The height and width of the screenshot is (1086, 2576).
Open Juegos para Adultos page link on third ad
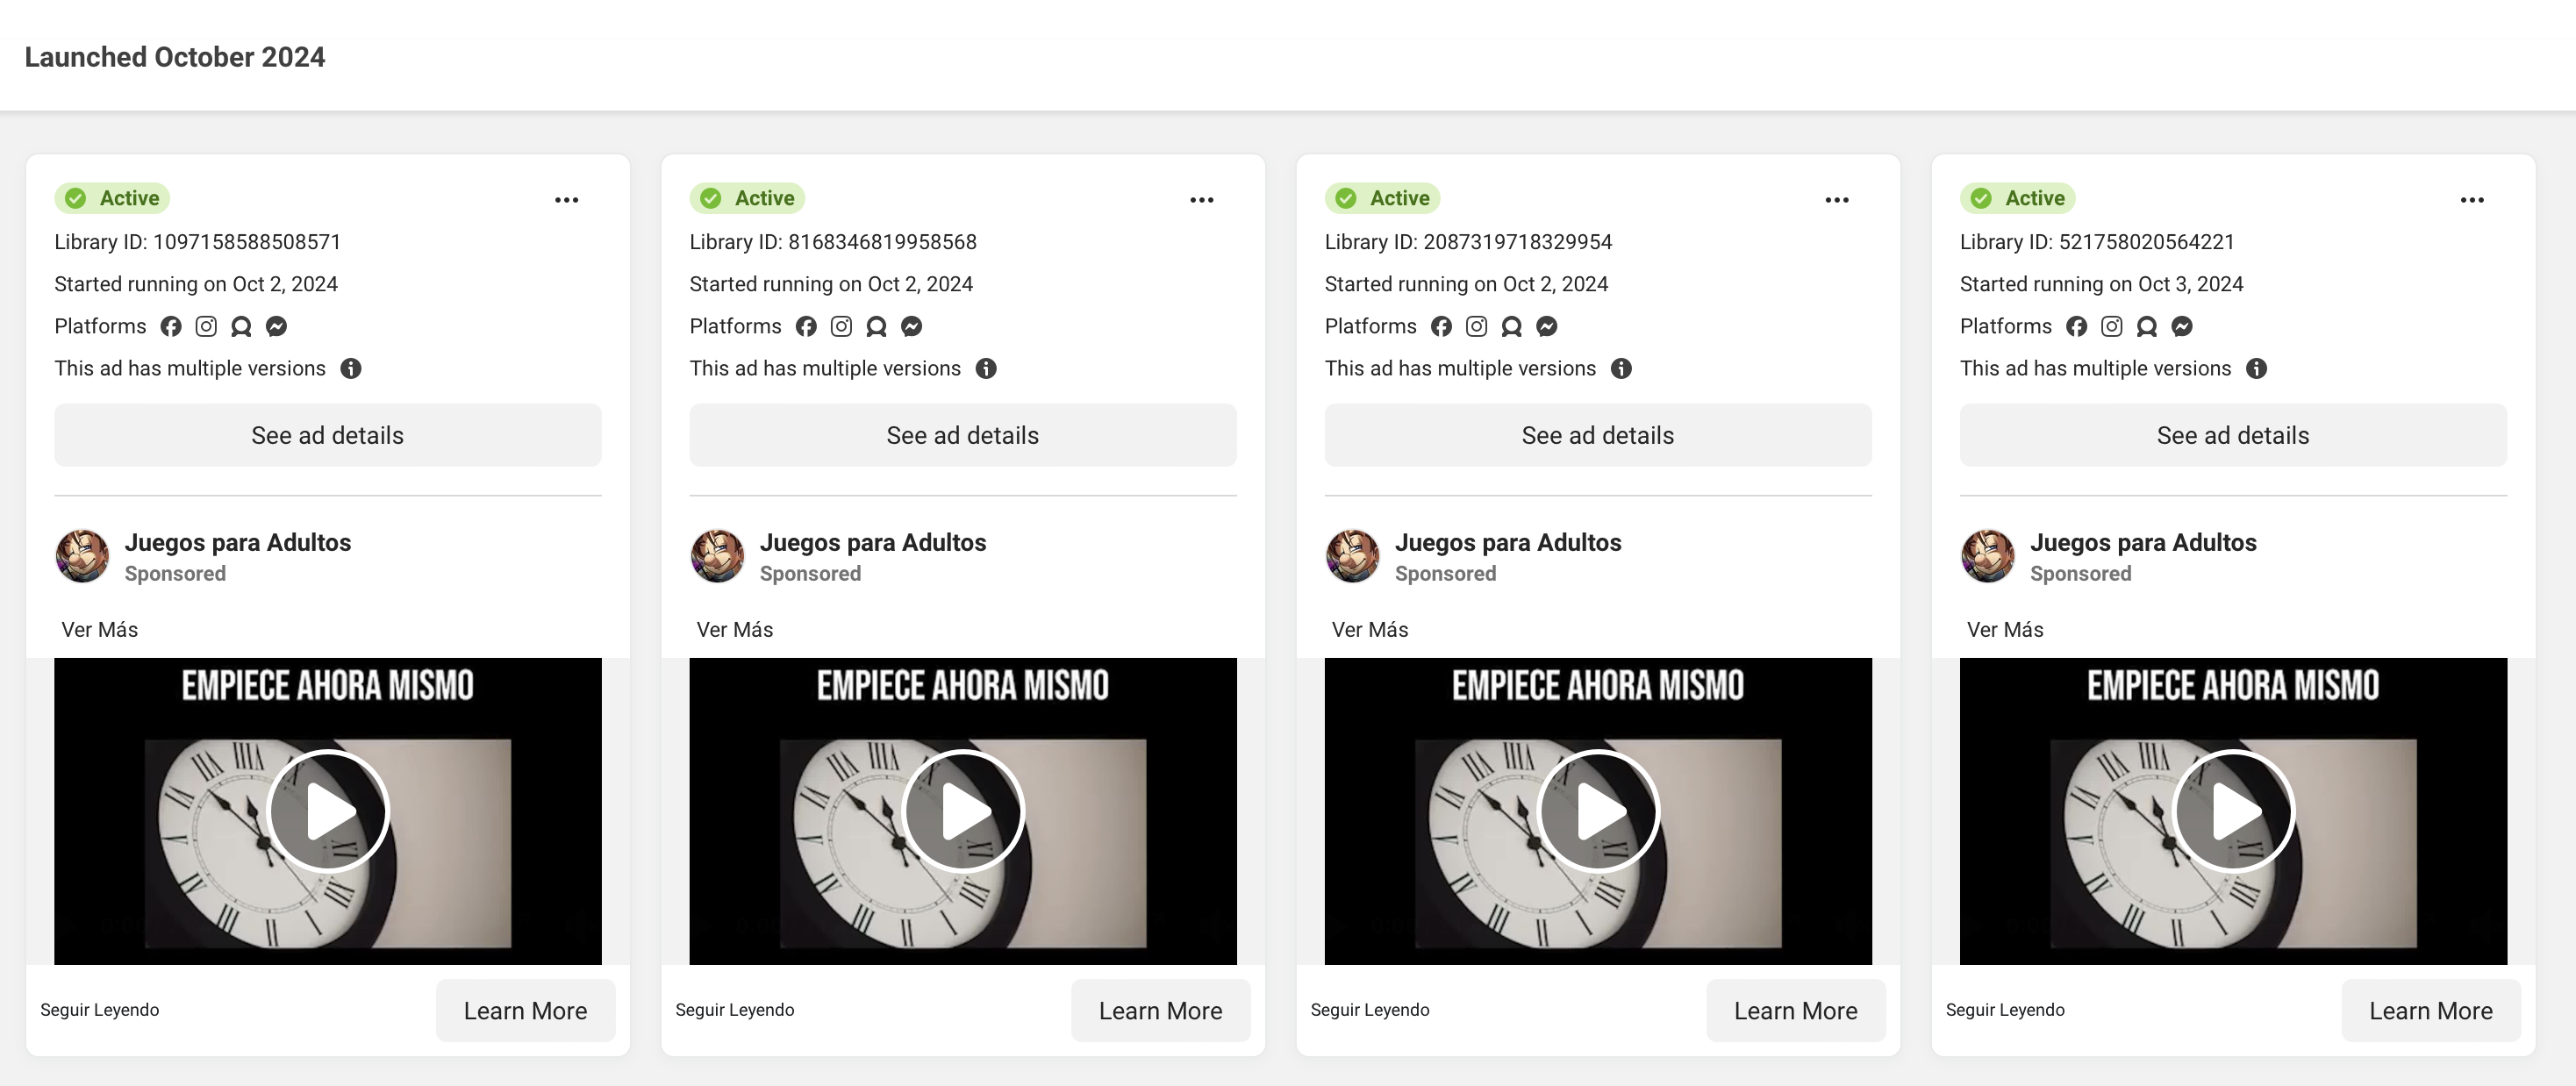(1507, 542)
